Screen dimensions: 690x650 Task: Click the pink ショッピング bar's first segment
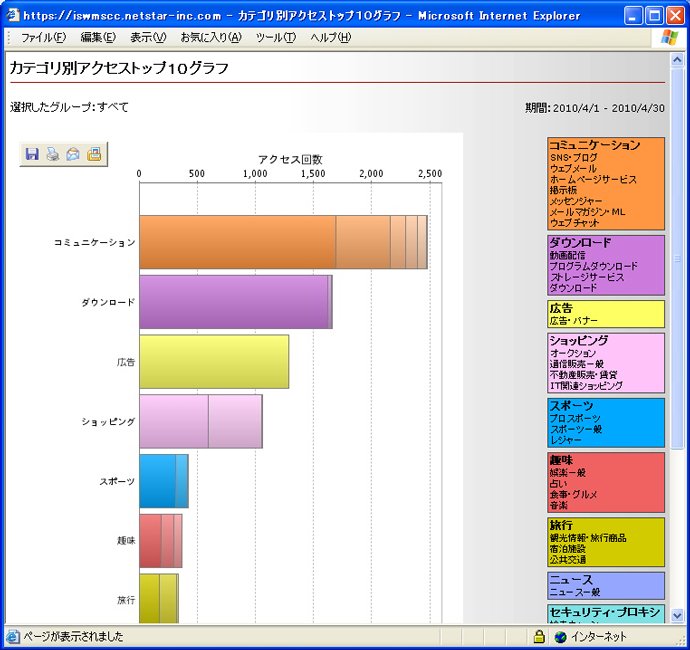pos(174,422)
